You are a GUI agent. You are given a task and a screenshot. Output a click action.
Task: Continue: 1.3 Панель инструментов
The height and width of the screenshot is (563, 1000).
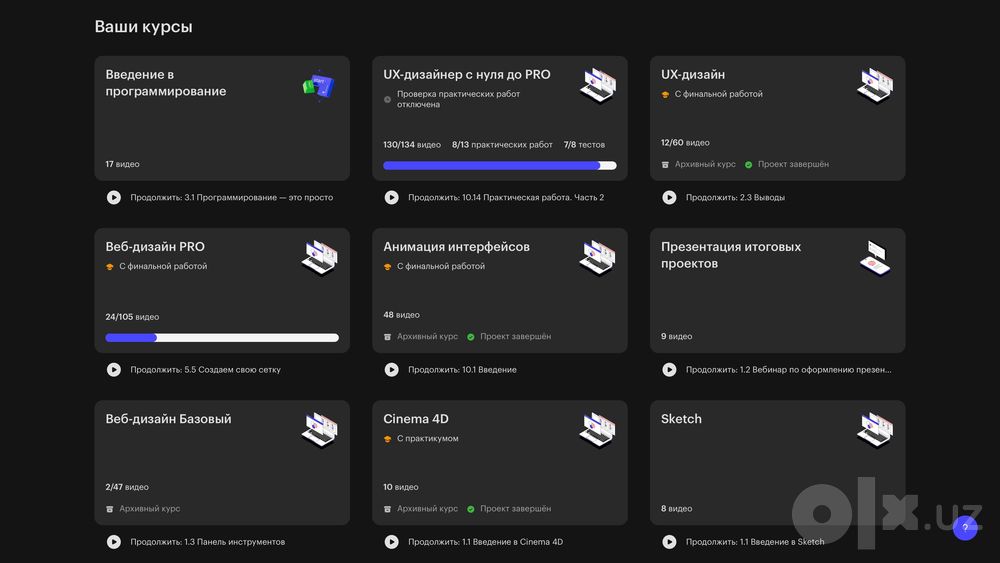(207, 542)
